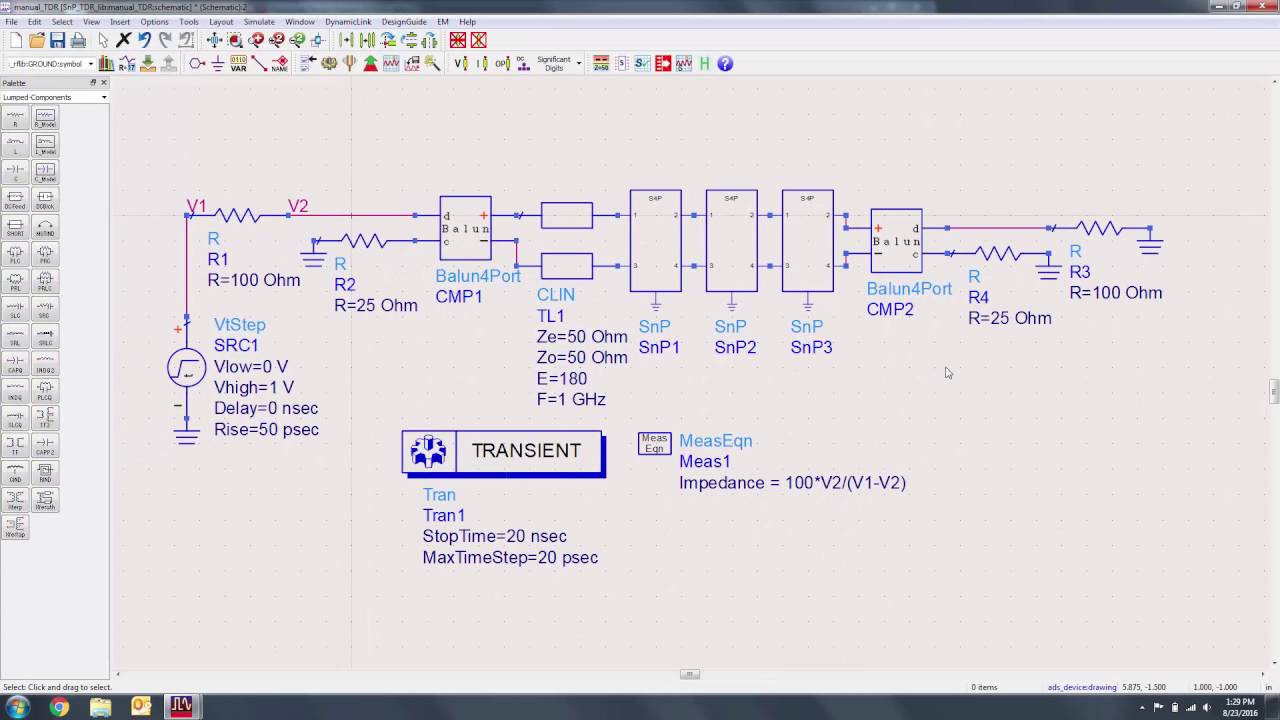1280x720 pixels.
Task: Pick the R_Model item in palette
Action: tap(45, 118)
